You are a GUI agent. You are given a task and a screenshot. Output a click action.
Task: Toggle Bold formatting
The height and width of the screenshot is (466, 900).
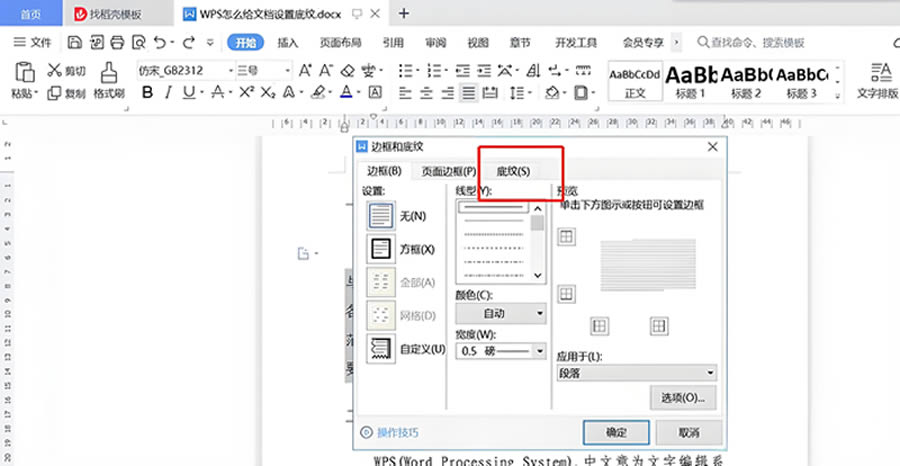pyautogui.click(x=148, y=92)
